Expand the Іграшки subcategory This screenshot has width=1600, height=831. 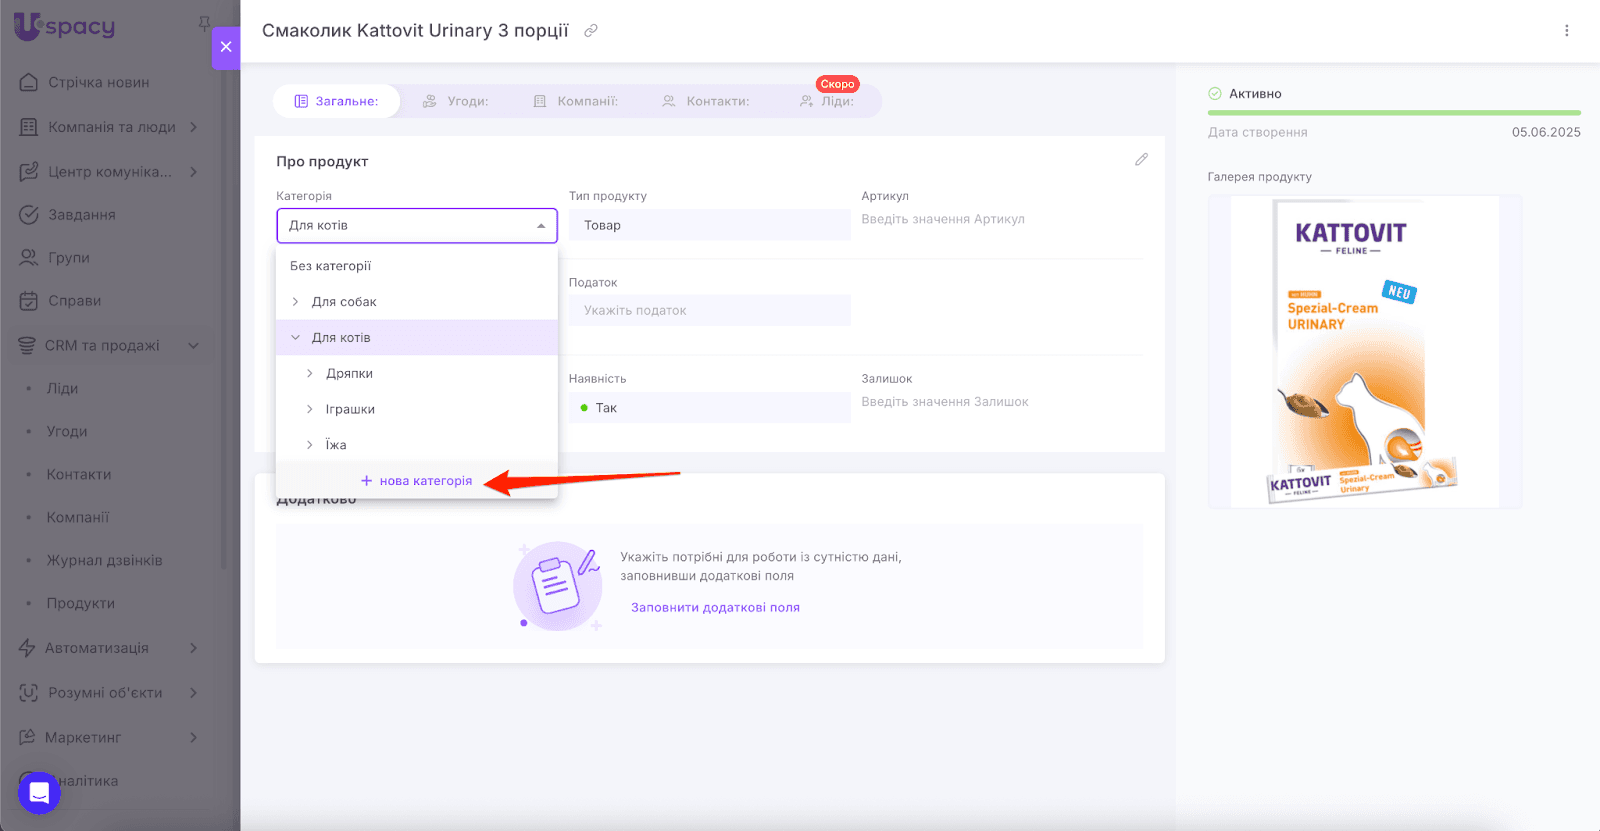309,410
